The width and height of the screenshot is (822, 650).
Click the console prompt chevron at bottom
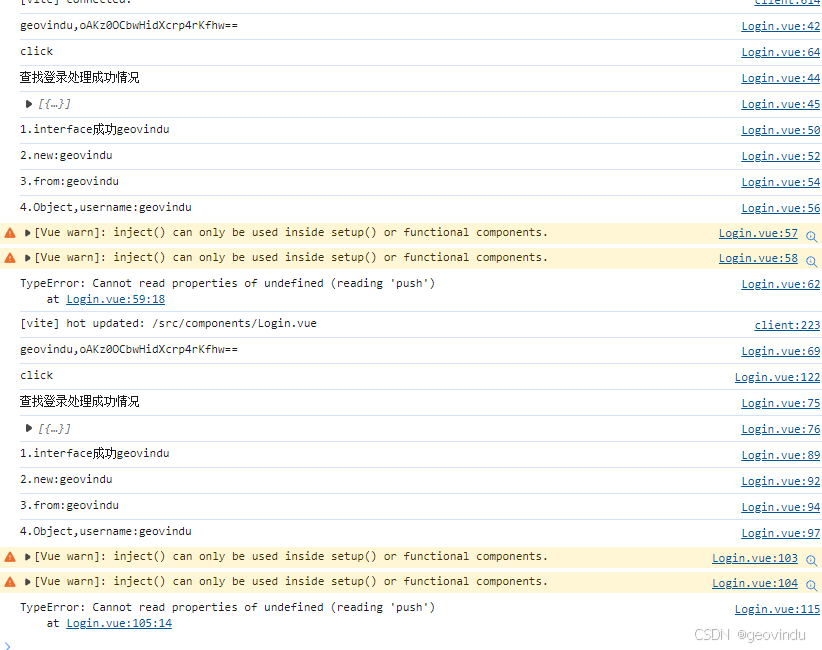(x=7, y=646)
